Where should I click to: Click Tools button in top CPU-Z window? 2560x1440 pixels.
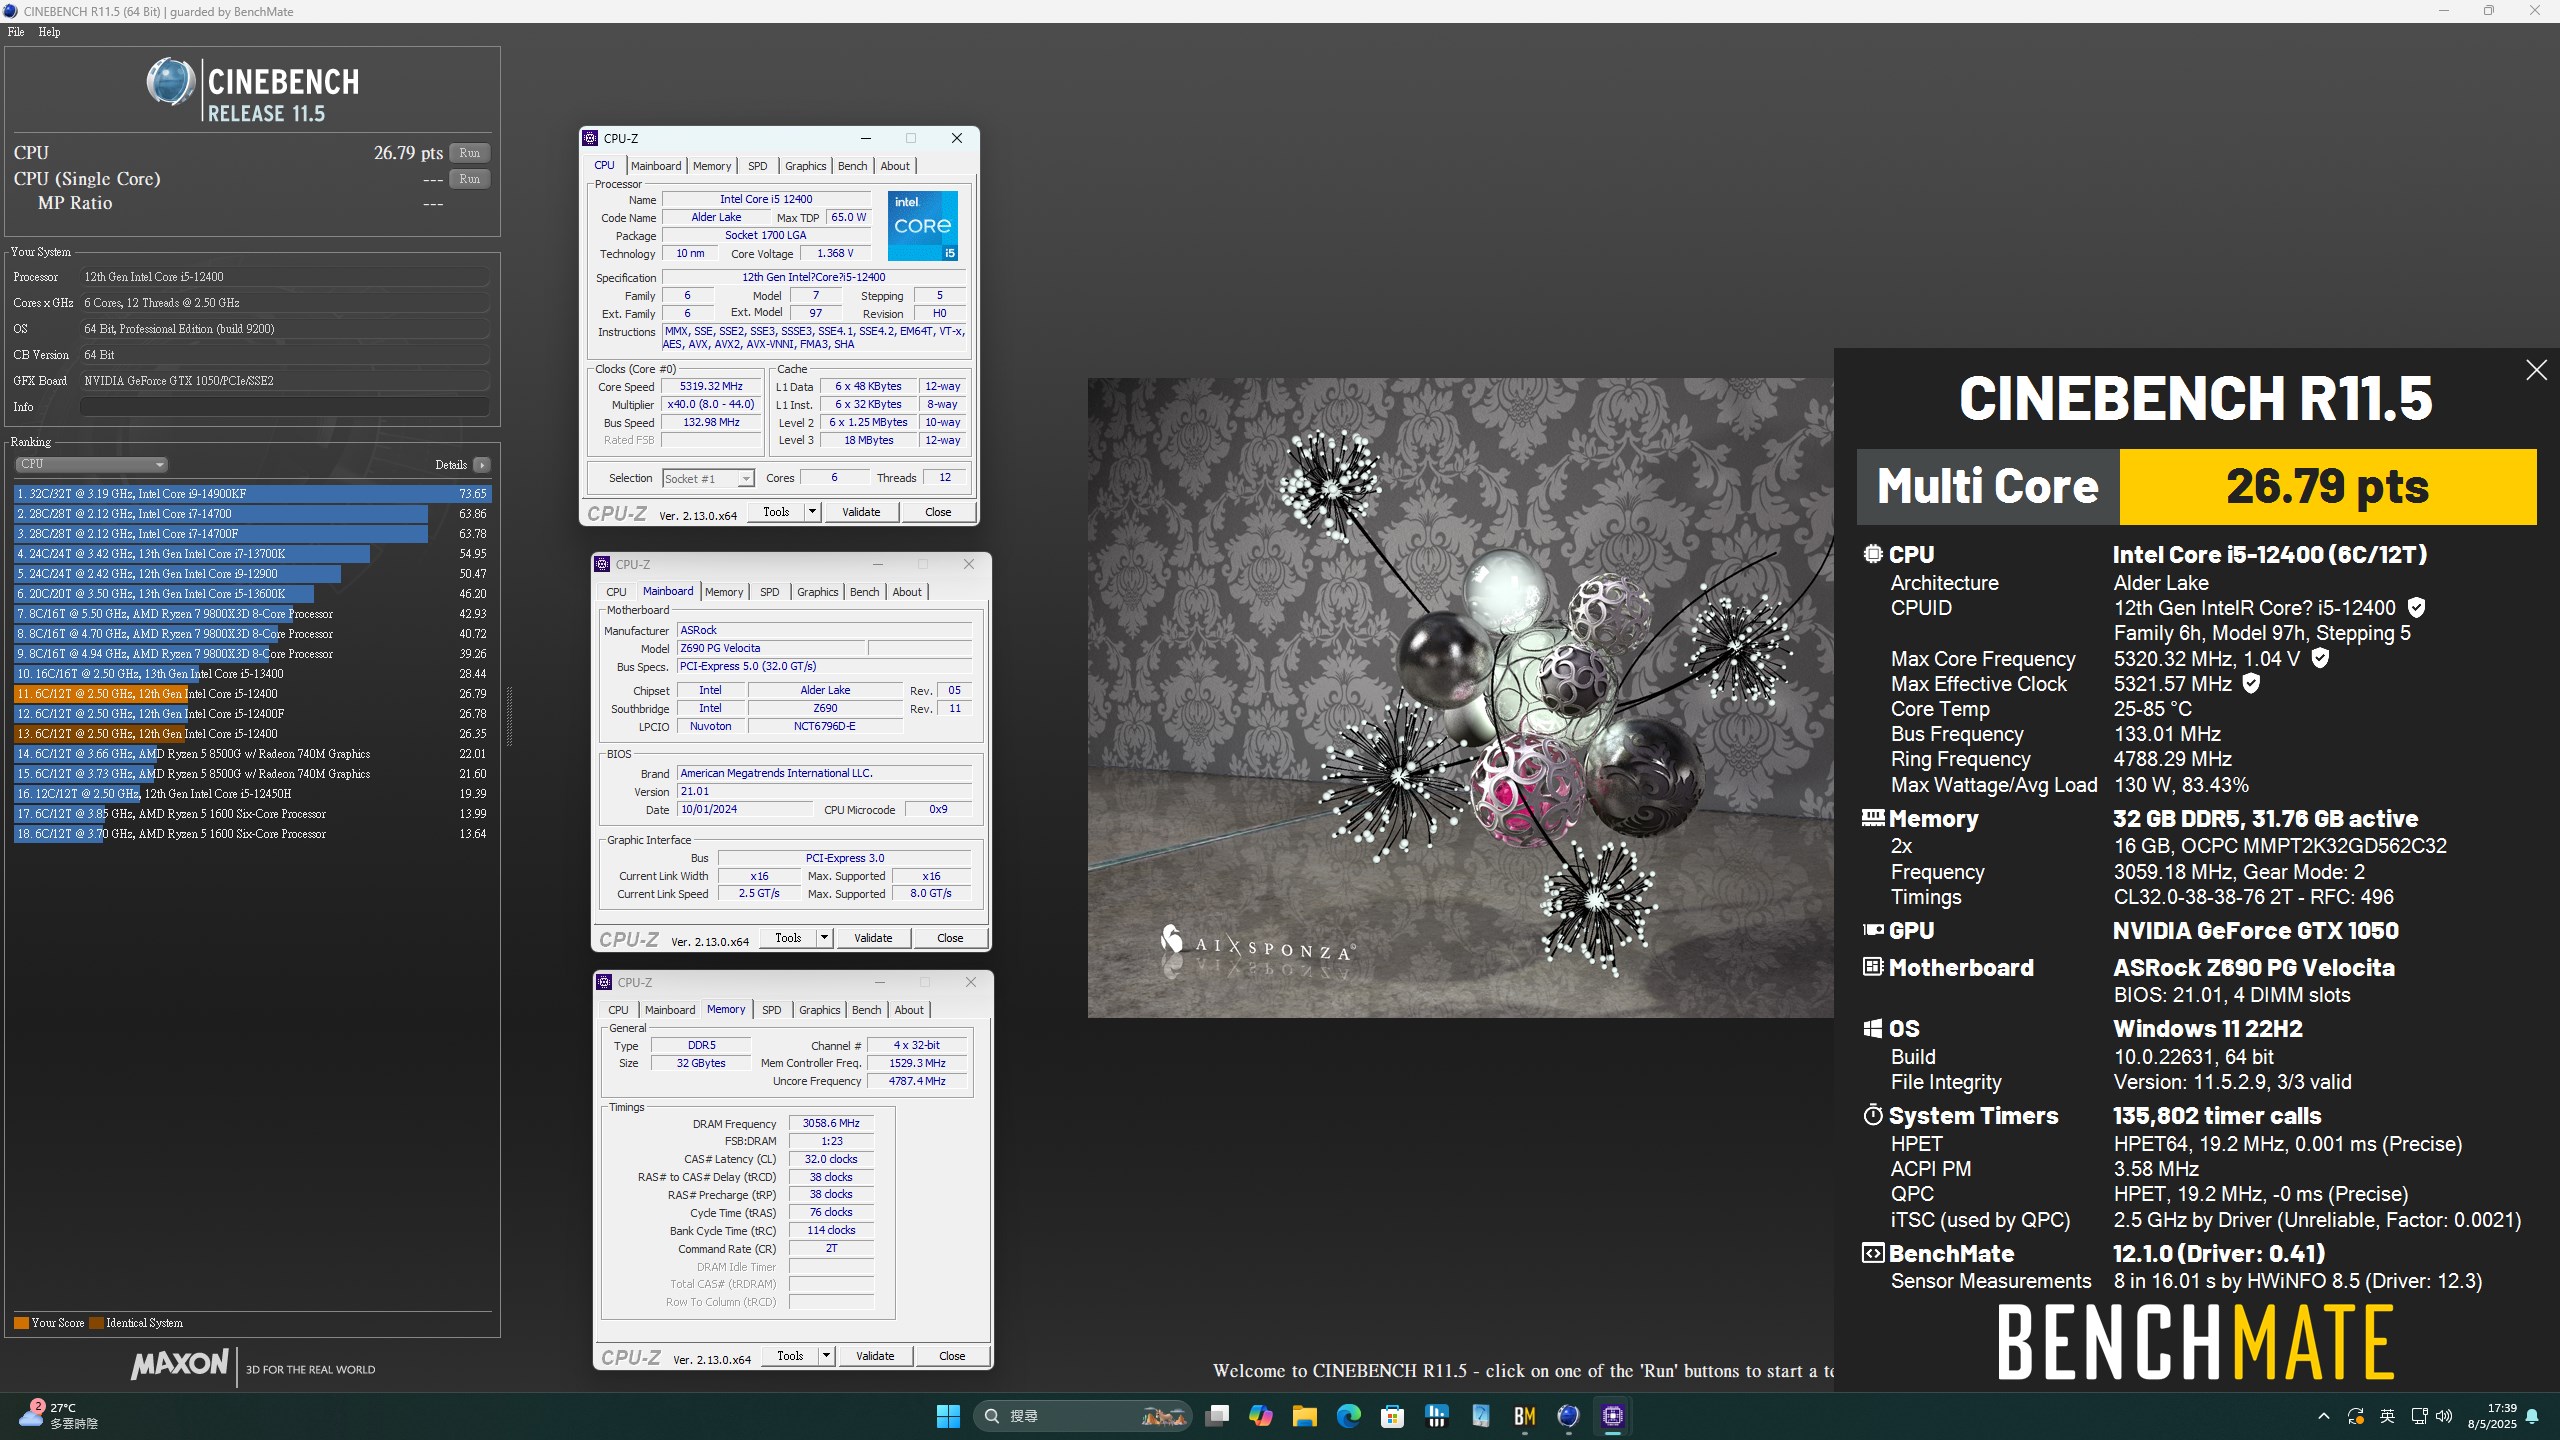[776, 512]
